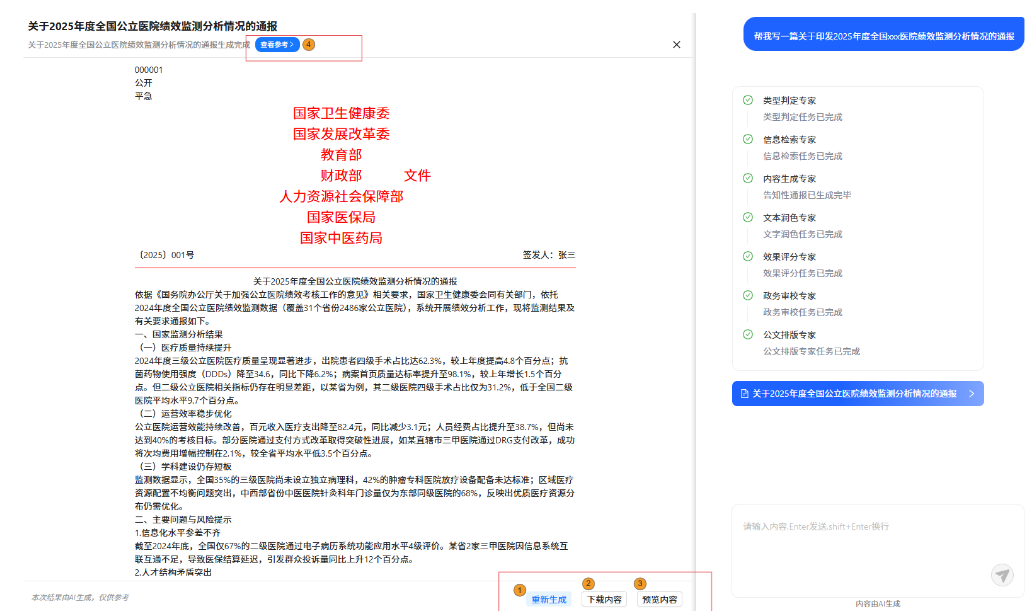The width and height of the screenshot is (1031, 611).
Task: Click the 文本润色专家 completed check icon
Action: 748,217
